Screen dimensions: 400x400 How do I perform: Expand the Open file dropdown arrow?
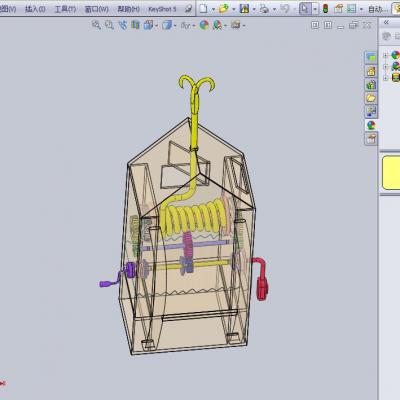[234, 9]
